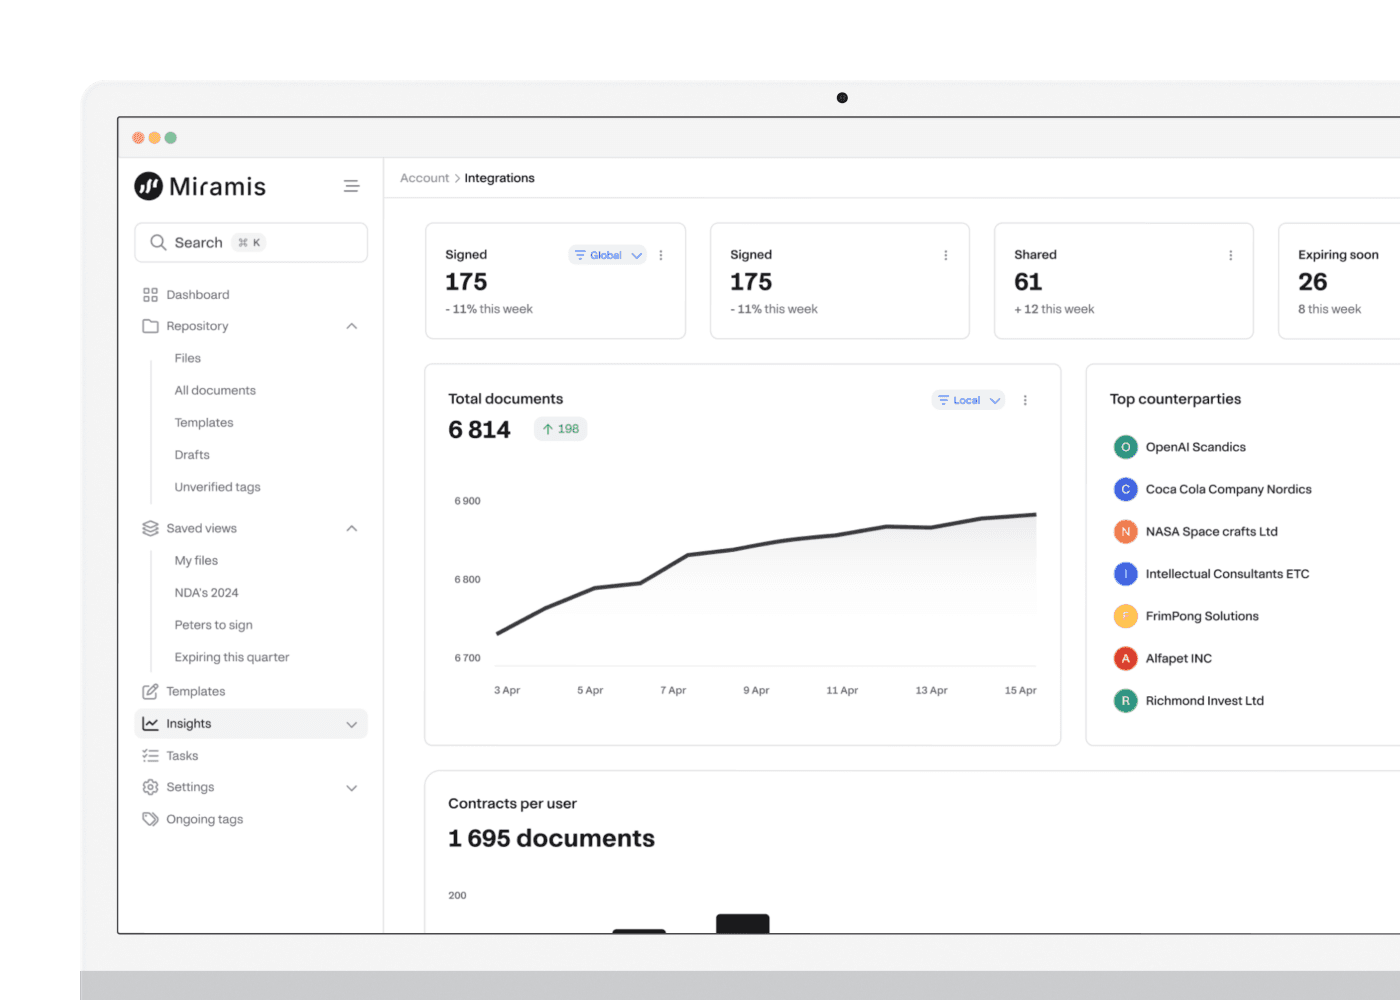1400x1000 pixels.
Task: Click the Alfapet INC avatar icon
Action: (1125, 658)
